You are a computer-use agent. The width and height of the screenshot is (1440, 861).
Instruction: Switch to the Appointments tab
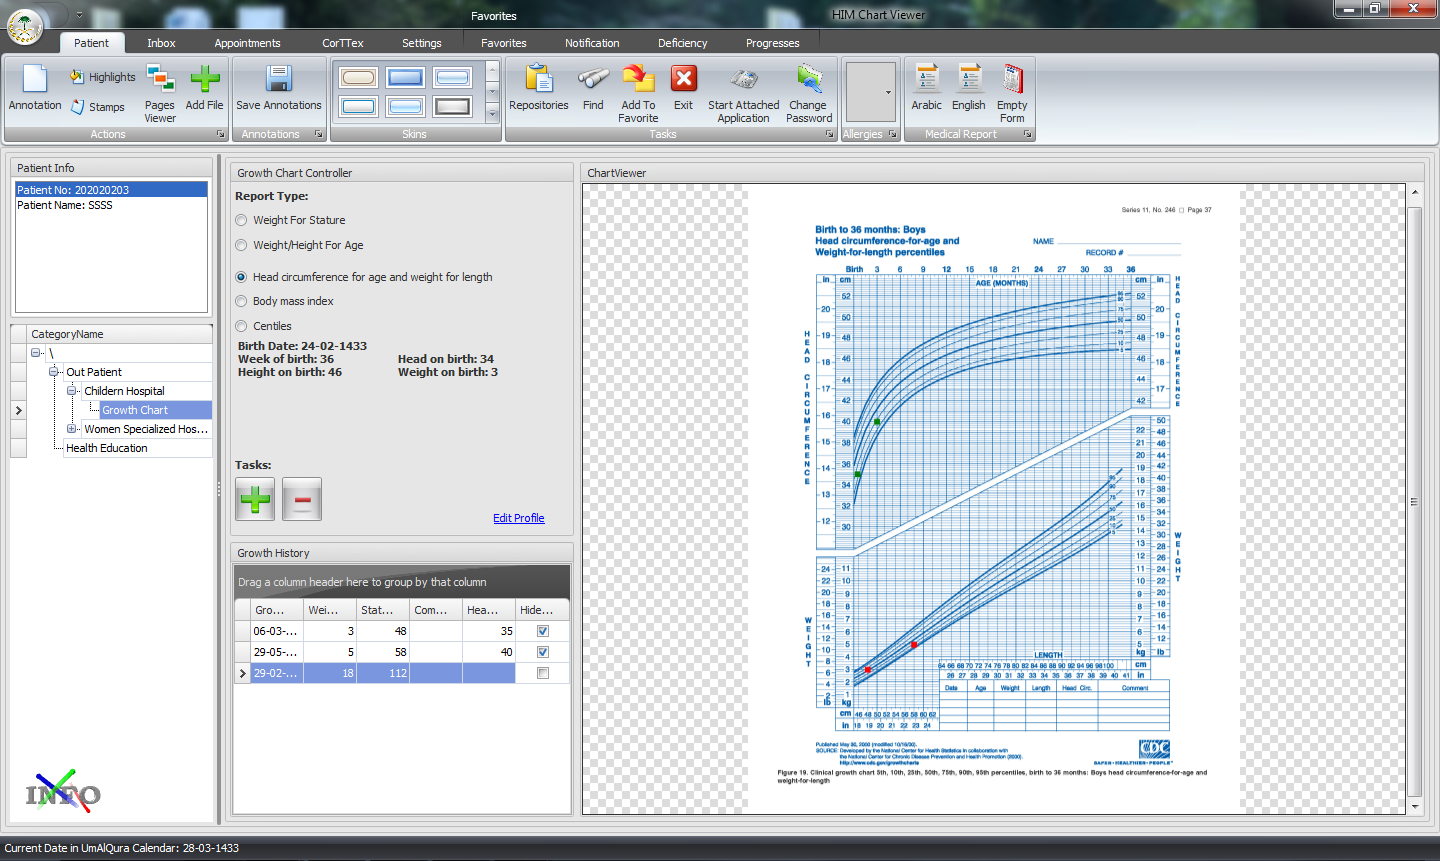click(247, 43)
